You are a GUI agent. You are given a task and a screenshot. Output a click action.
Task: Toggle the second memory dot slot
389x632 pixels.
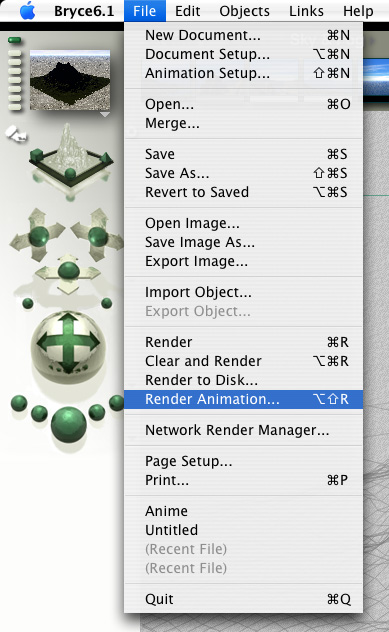pyautogui.click(x=14, y=53)
